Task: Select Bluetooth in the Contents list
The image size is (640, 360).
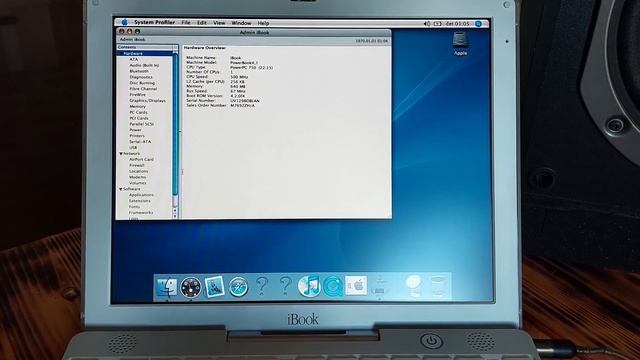Action: 139,71
